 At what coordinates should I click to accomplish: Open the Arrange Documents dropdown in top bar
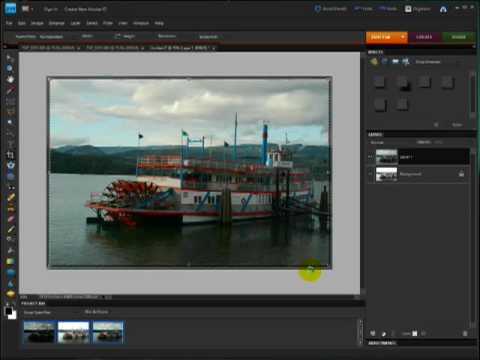[27, 9]
